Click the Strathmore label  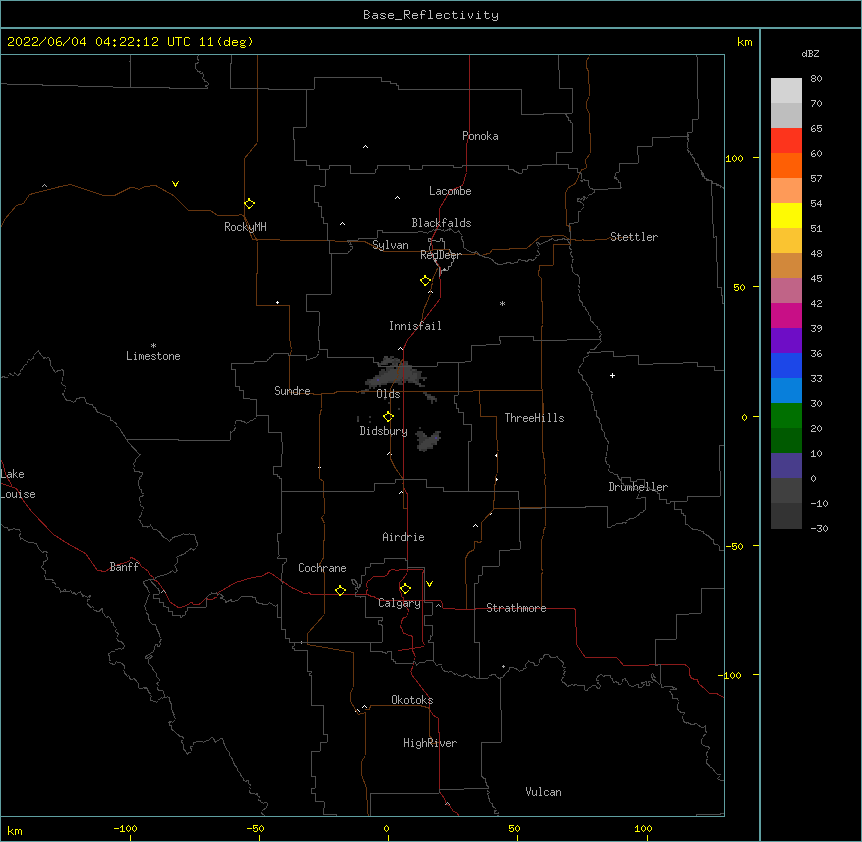point(516,608)
